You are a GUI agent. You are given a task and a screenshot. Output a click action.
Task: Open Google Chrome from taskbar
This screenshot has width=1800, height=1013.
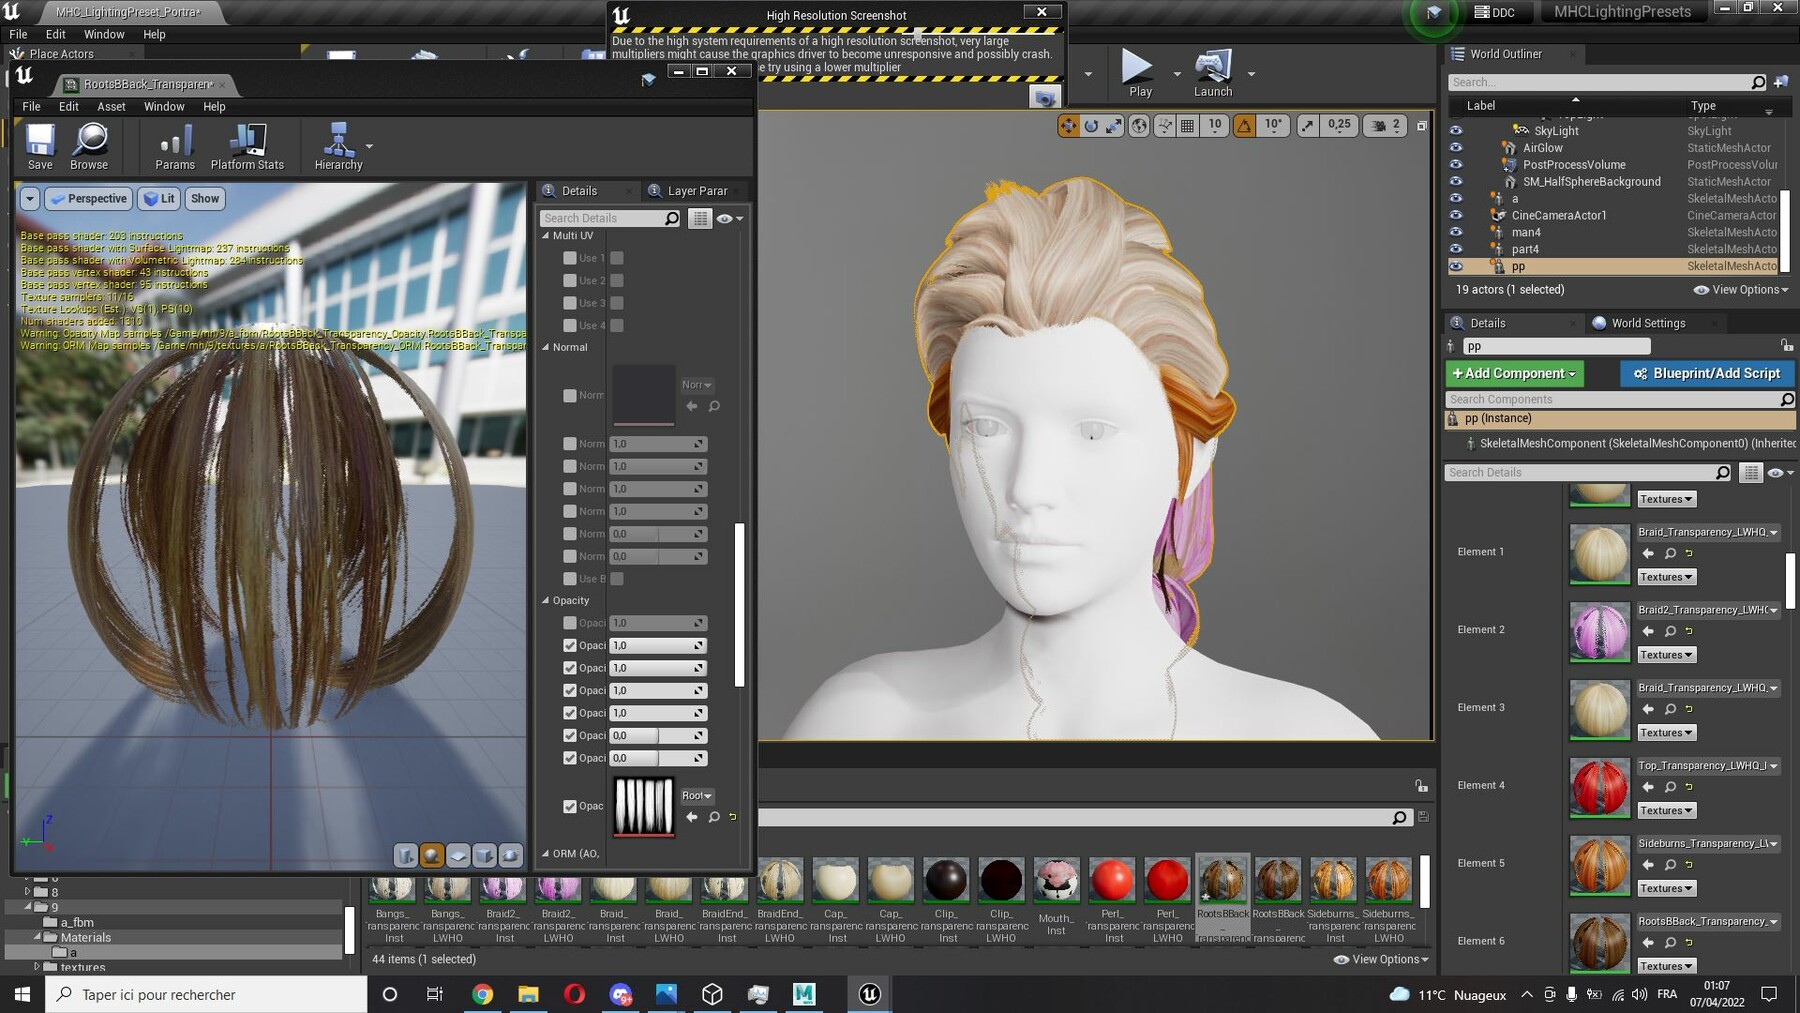click(483, 994)
